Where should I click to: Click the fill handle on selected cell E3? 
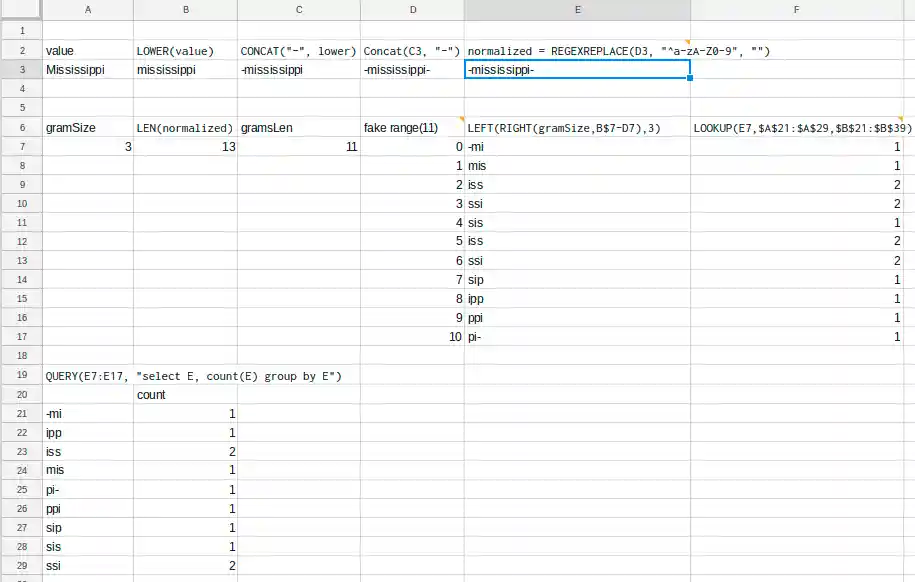click(690, 79)
